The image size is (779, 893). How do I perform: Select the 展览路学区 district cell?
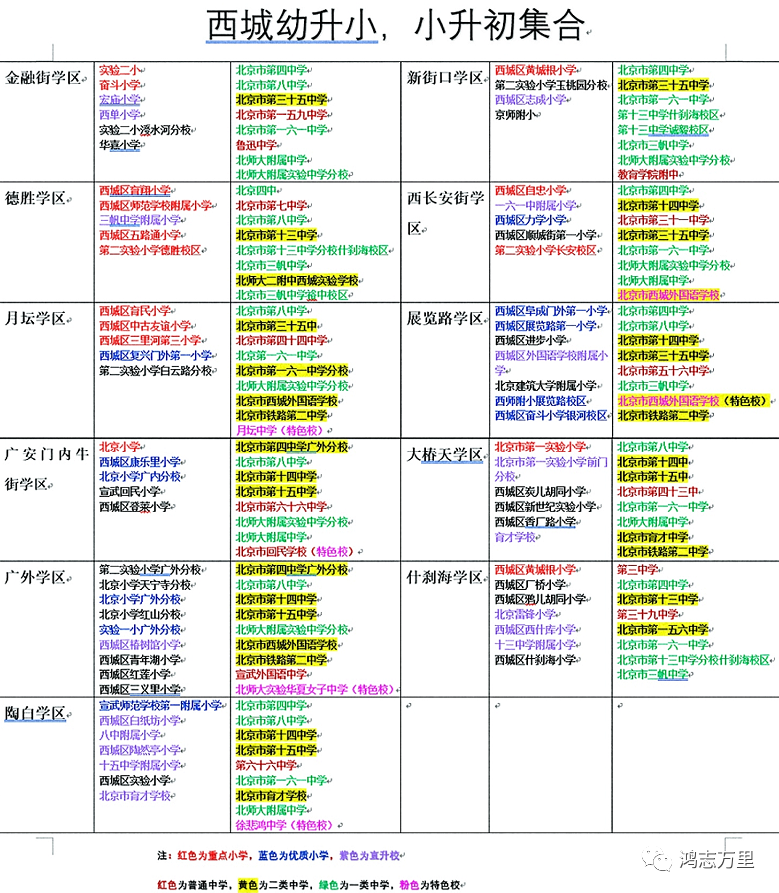(x=445, y=370)
